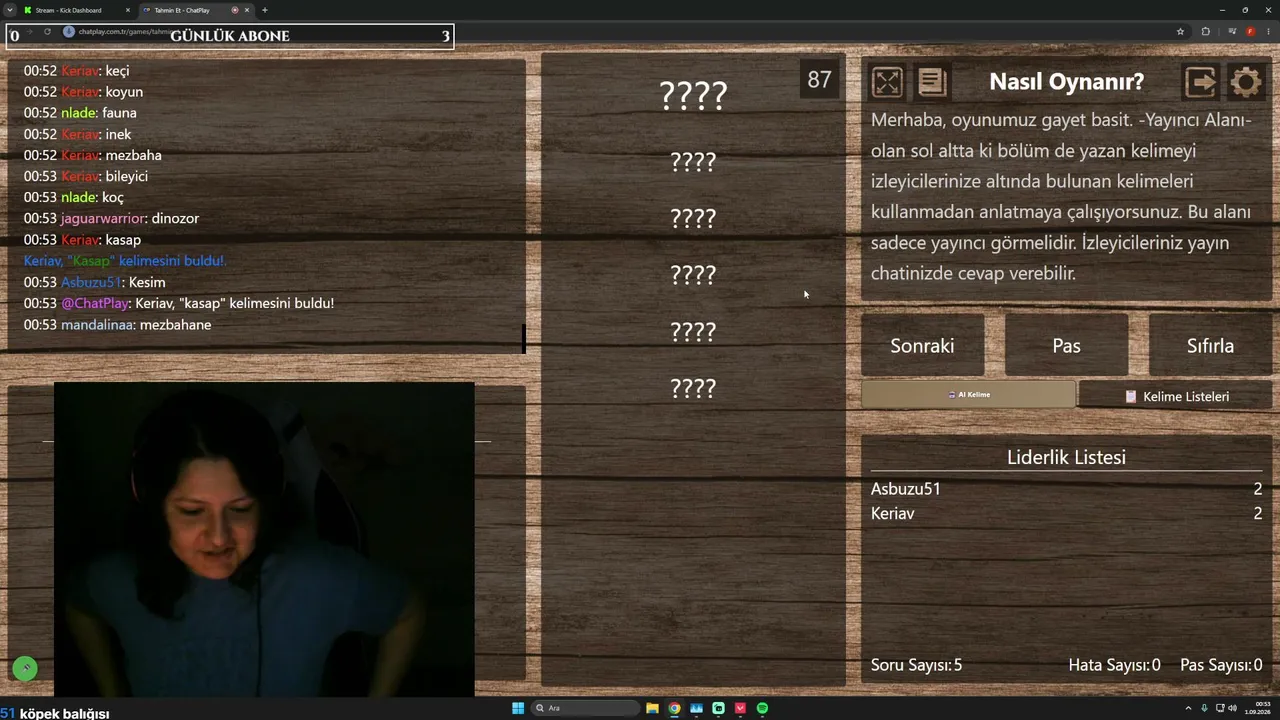
Task: Open the fullscreen expand icon
Action: point(887,82)
